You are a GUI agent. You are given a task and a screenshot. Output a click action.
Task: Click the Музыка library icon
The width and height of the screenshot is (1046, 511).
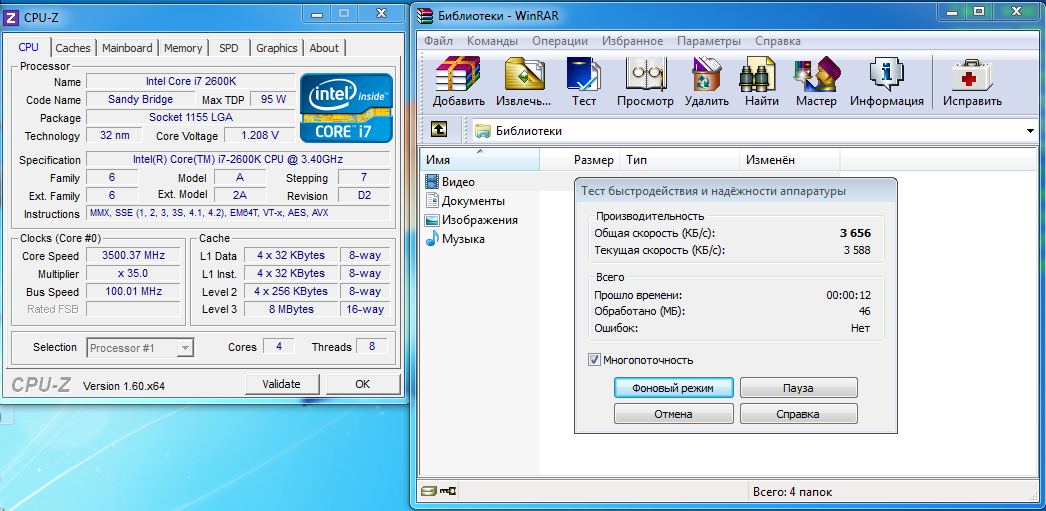pyautogui.click(x=432, y=239)
